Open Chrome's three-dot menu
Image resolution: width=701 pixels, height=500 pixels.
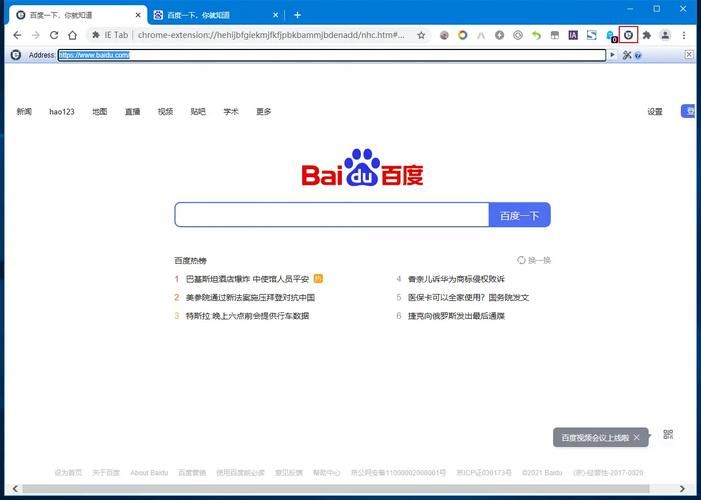click(684, 35)
